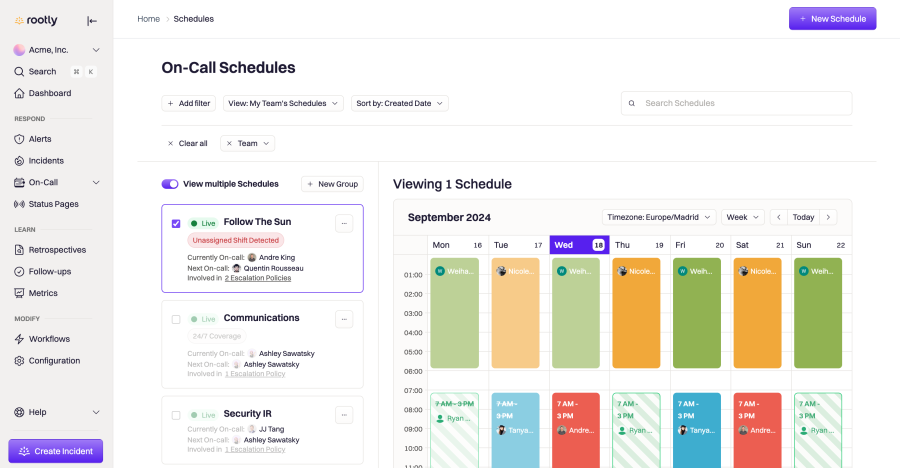Toggle View multiple Schedules switch

click(x=170, y=184)
